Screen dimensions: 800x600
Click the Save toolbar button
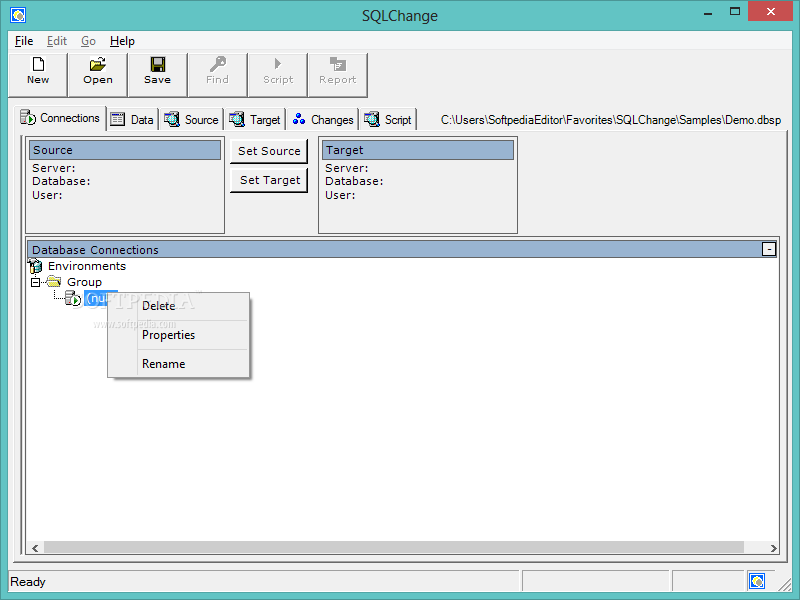click(157, 74)
